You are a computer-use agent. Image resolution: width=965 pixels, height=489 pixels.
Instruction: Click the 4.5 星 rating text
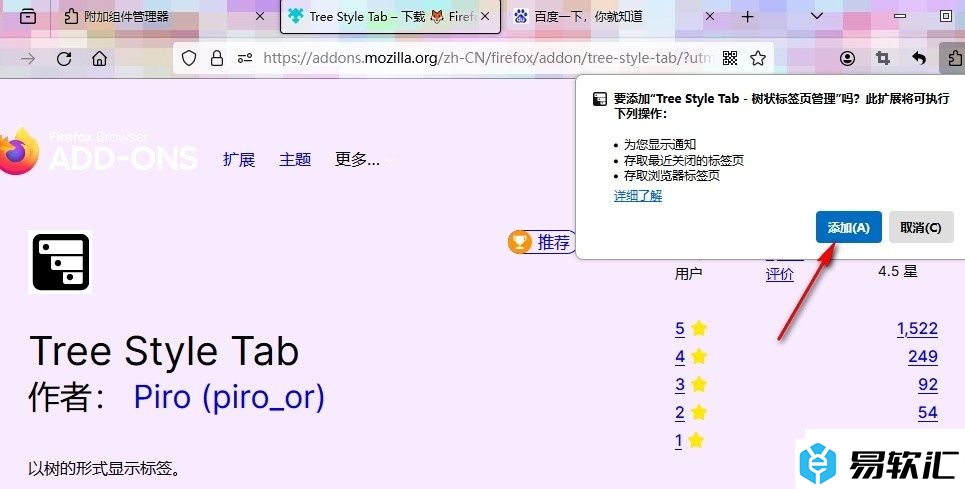pyautogui.click(x=897, y=271)
